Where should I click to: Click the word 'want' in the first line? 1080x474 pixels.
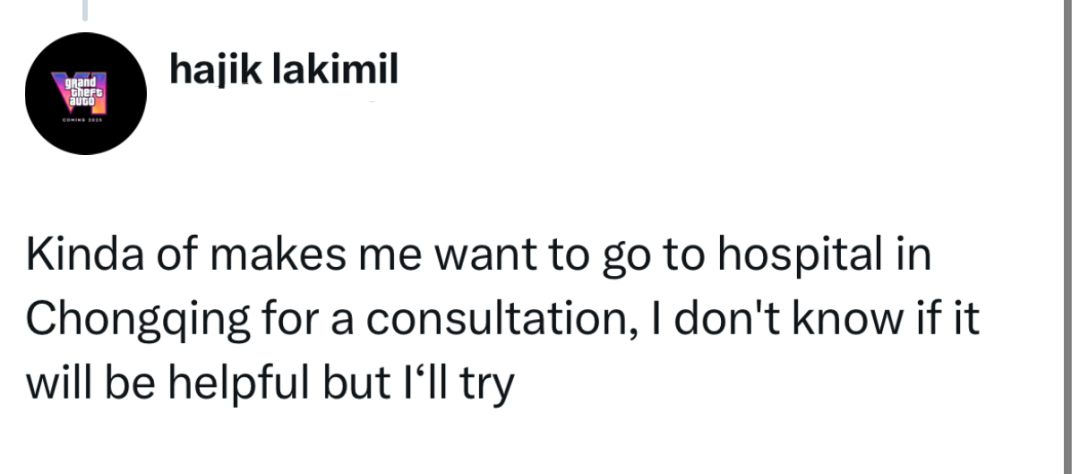[486, 256]
